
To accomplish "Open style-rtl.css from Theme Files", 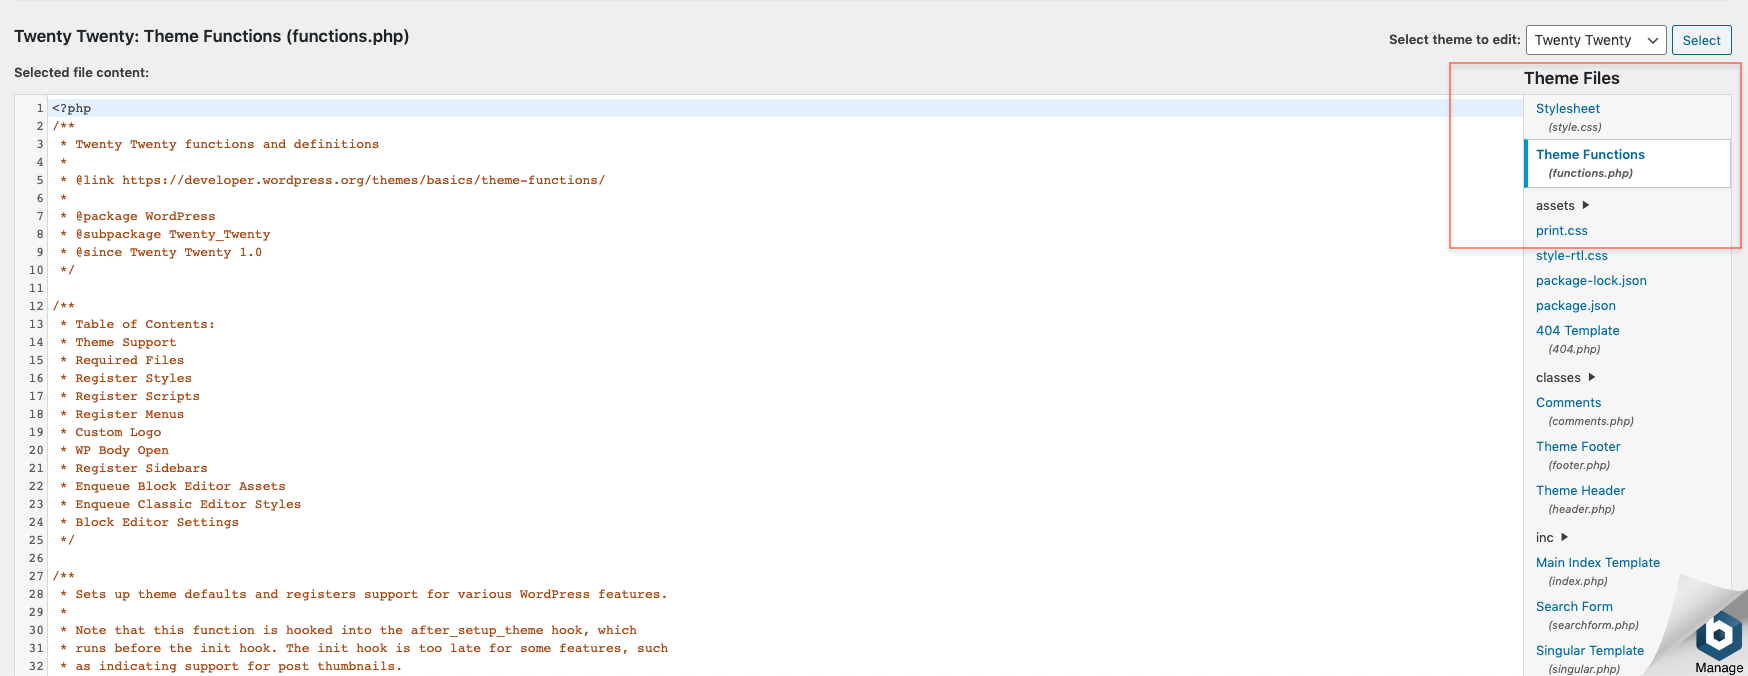I will (x=1571, y=256).
